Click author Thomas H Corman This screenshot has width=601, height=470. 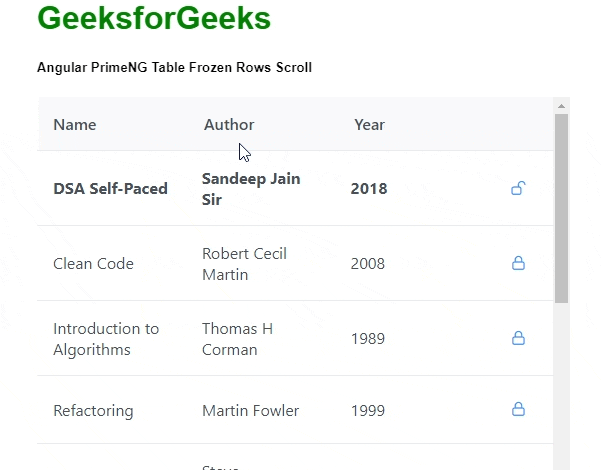[237, 339]
